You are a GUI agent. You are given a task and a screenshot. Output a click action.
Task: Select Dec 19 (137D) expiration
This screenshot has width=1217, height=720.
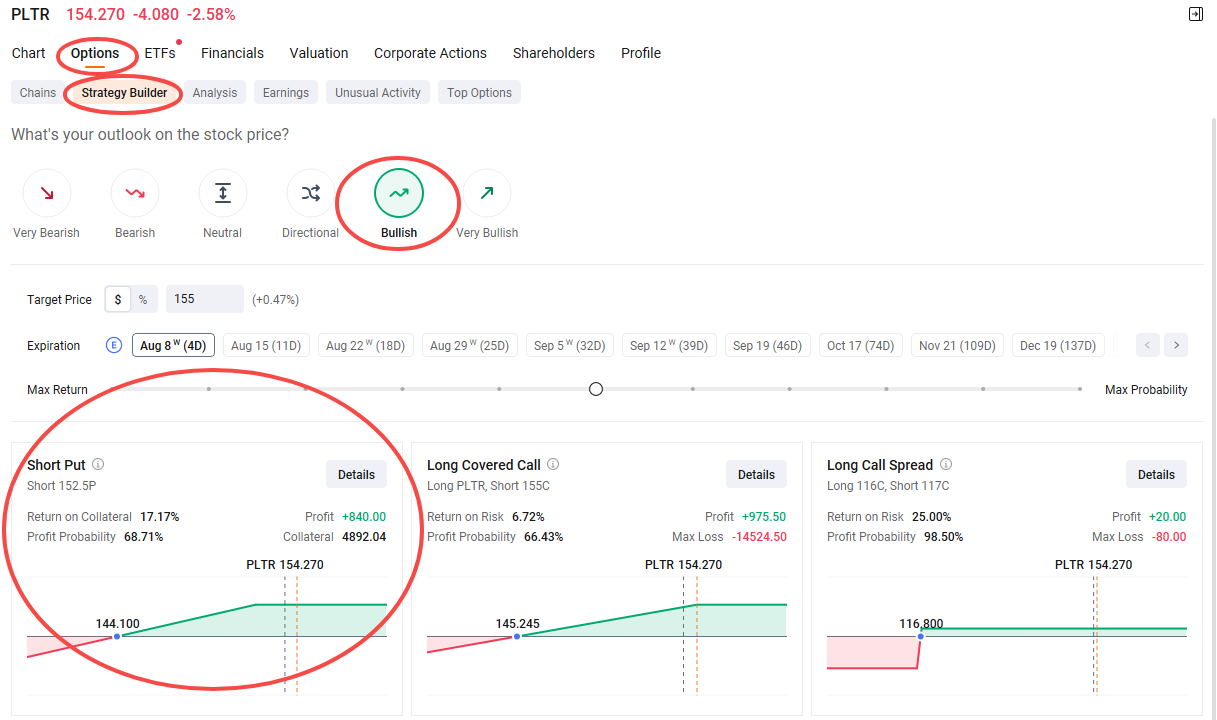coord(1058,346)
